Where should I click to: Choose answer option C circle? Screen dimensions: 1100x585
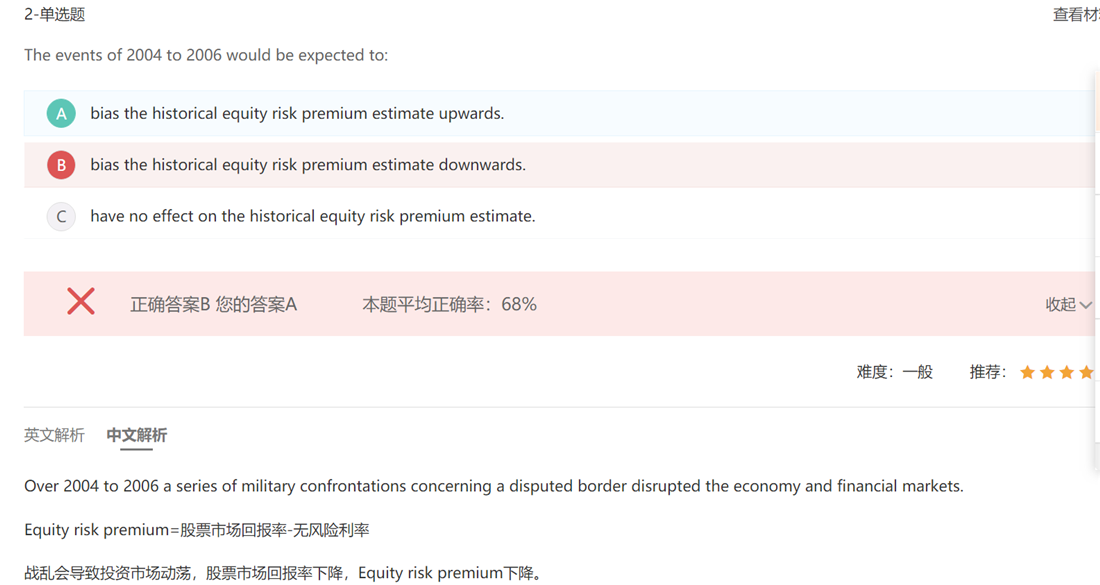tap(61, 216)
